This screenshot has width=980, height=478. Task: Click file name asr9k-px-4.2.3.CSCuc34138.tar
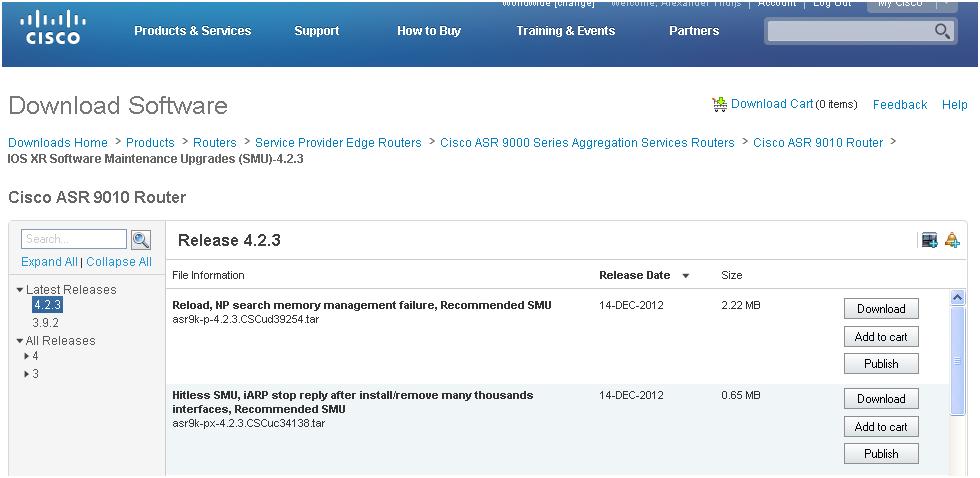(x=248, y=423)
